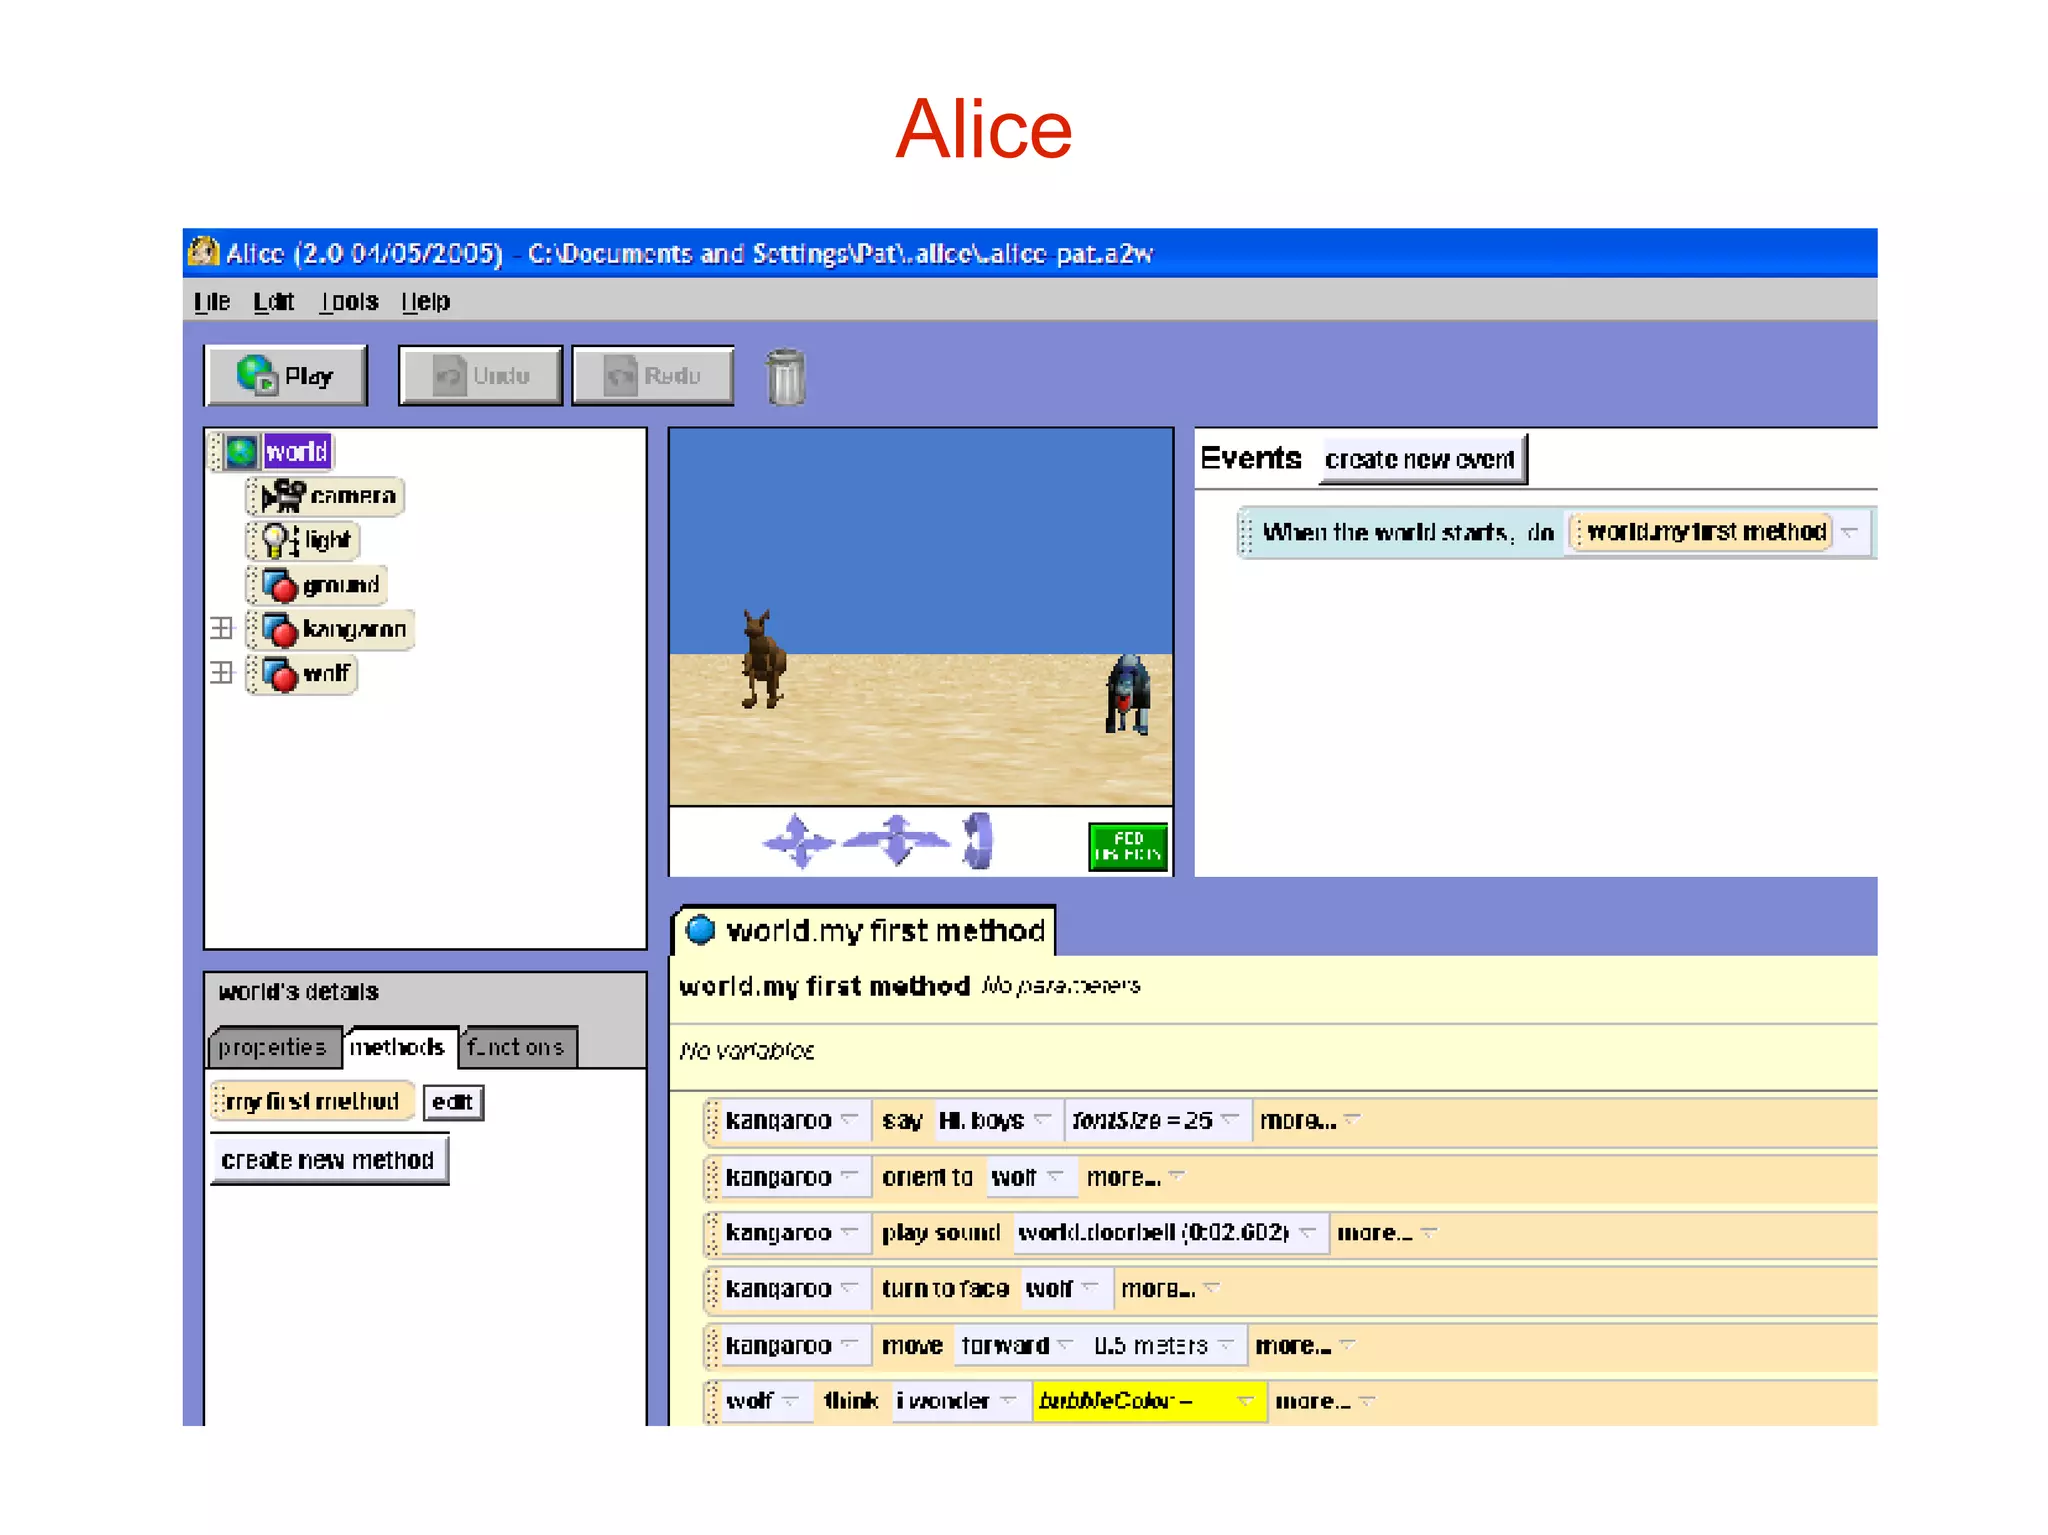Click the camera icon in object tree

[x=283, y=496]
